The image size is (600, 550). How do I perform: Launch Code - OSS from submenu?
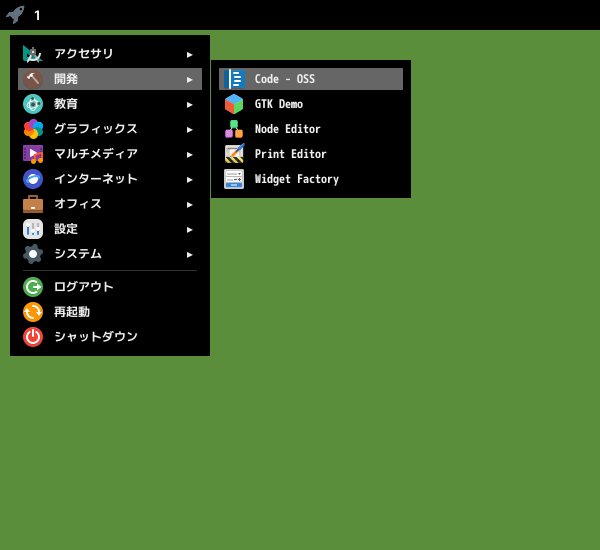pyautogui.click(x=311, y=79)
